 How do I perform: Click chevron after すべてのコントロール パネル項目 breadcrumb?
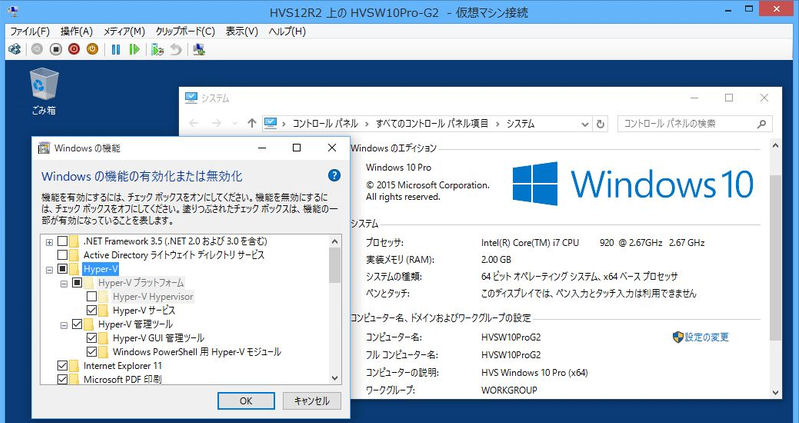point(497,124)
